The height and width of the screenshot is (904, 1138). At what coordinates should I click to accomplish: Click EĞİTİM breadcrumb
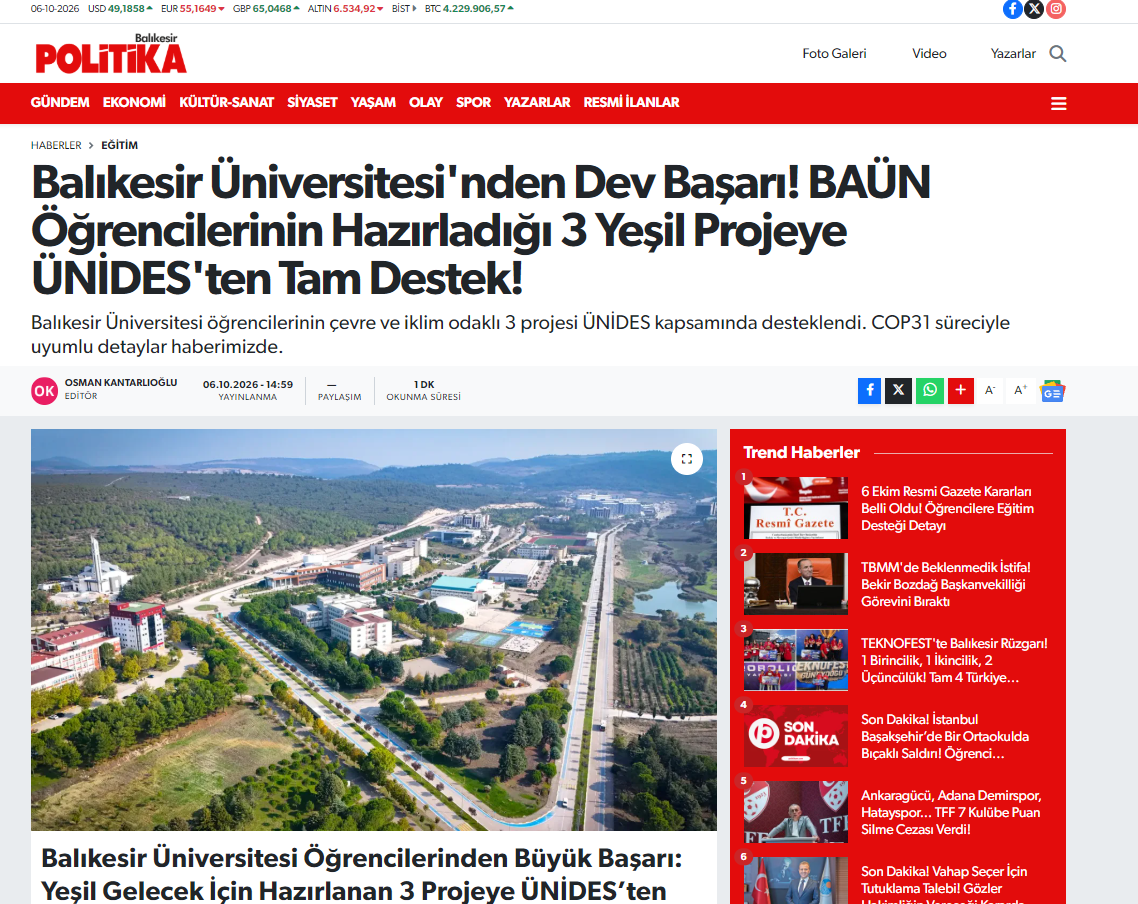pos(119,145)
